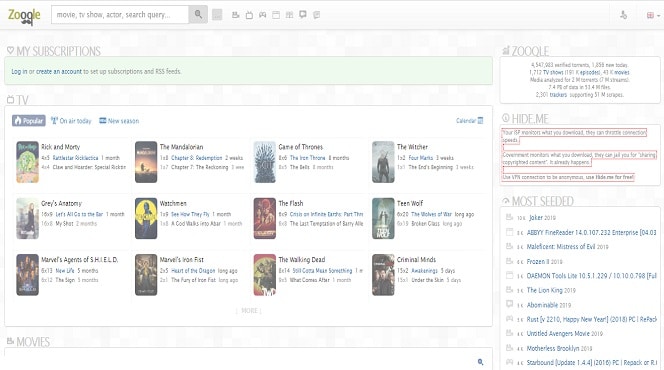Click The Witcher poster
This screenshot has height=370, width=664.
click(383, 162)
